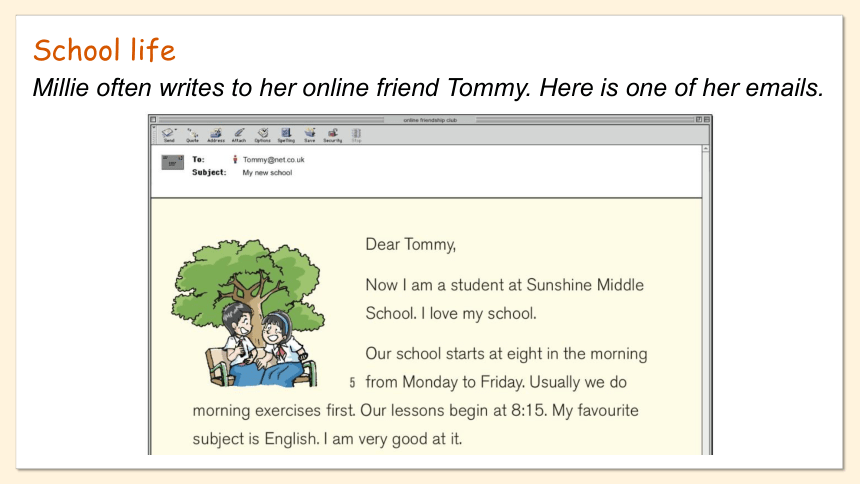
Task: Click the Attach file icon
Action: coord(239,134)
